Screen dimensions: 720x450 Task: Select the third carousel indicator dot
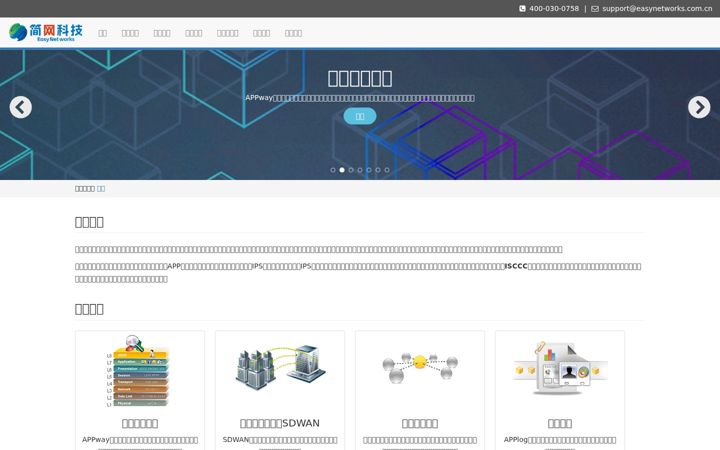point(351,170)
